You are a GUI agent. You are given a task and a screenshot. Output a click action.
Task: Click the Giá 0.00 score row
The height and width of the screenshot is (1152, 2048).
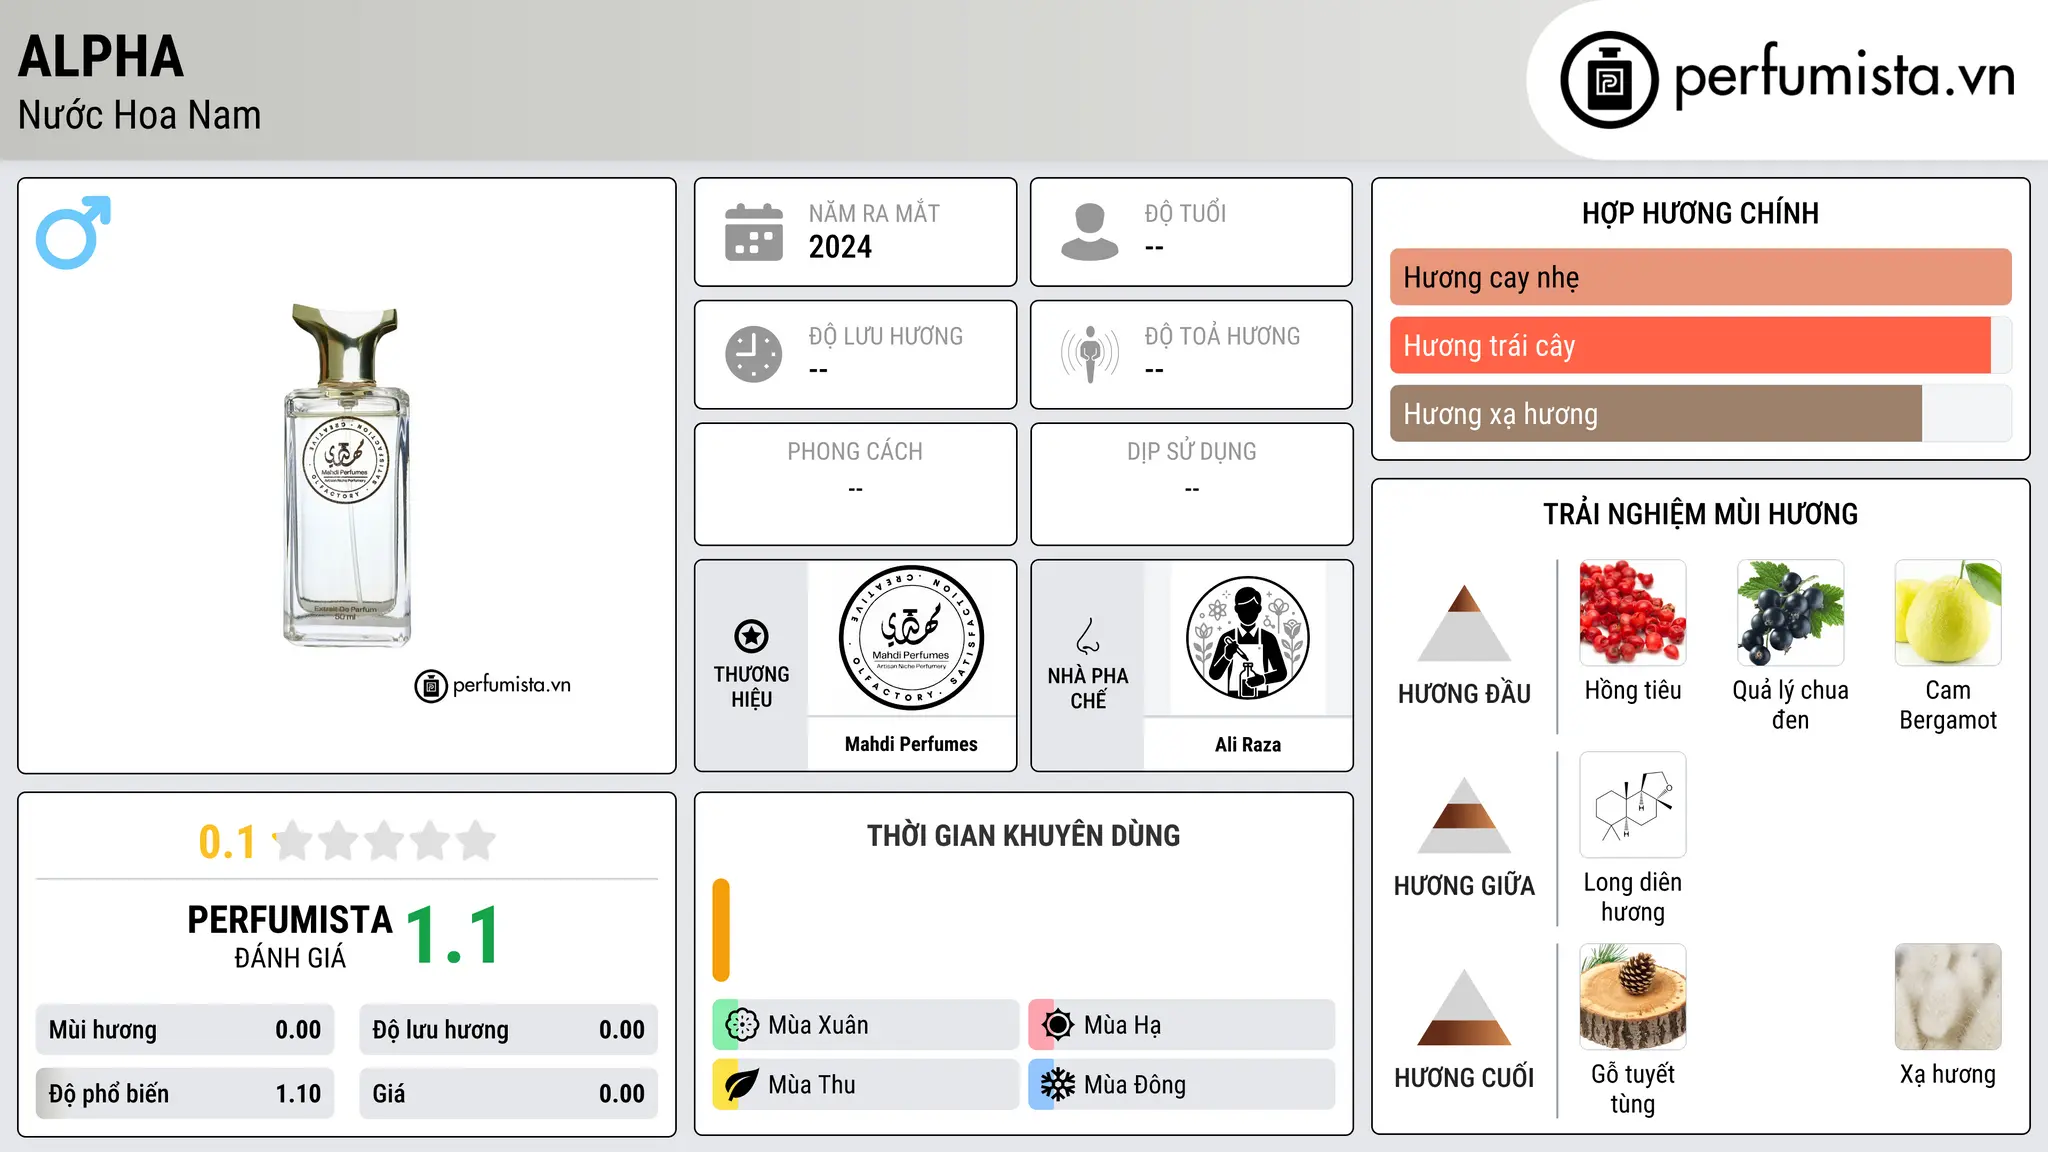[508, 1093]
